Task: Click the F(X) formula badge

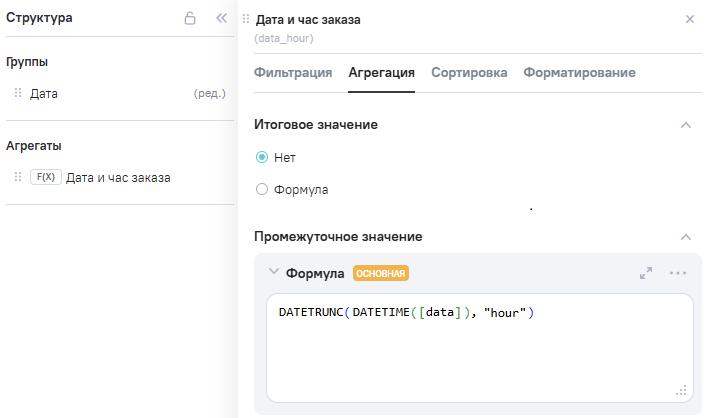Action: point(46,177)
